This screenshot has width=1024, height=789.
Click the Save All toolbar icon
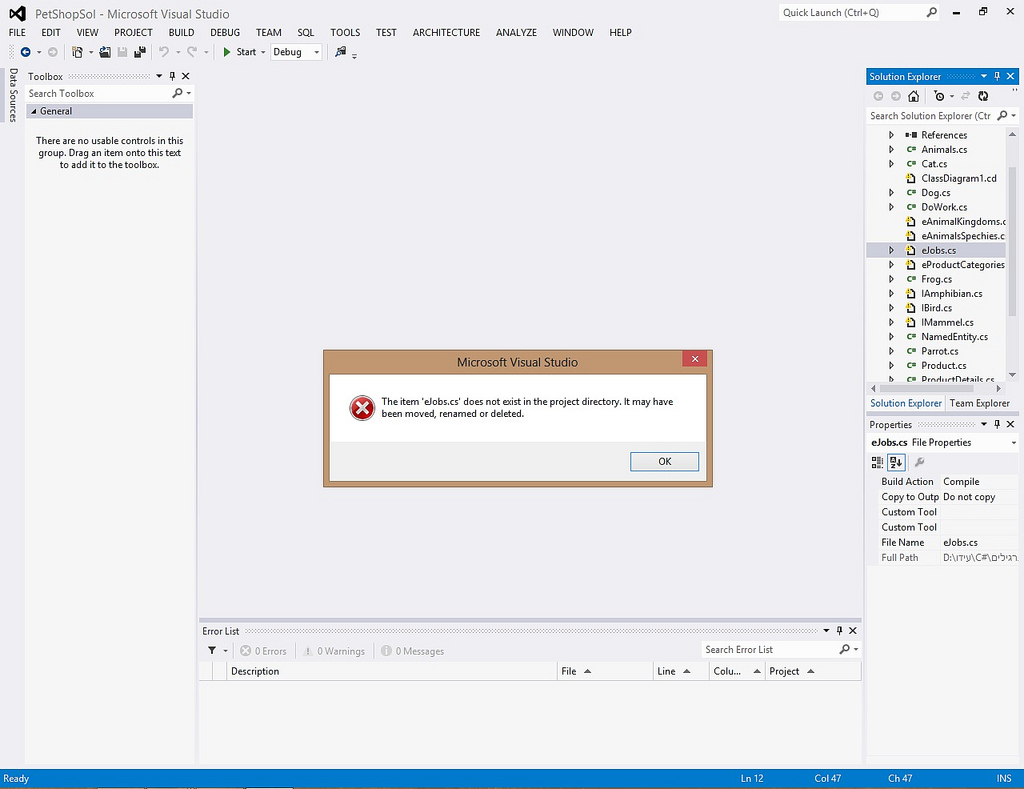tap(140, 52)
